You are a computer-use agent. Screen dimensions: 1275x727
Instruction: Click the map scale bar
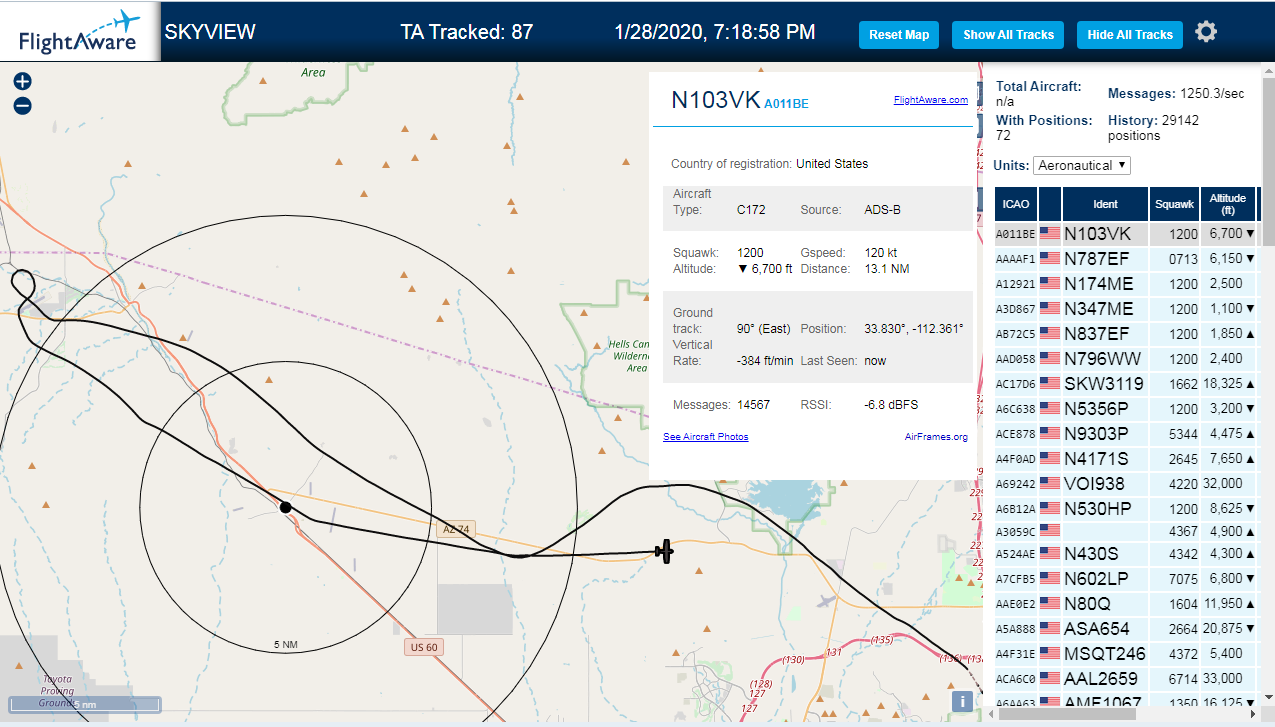click(x=85, y=704)
